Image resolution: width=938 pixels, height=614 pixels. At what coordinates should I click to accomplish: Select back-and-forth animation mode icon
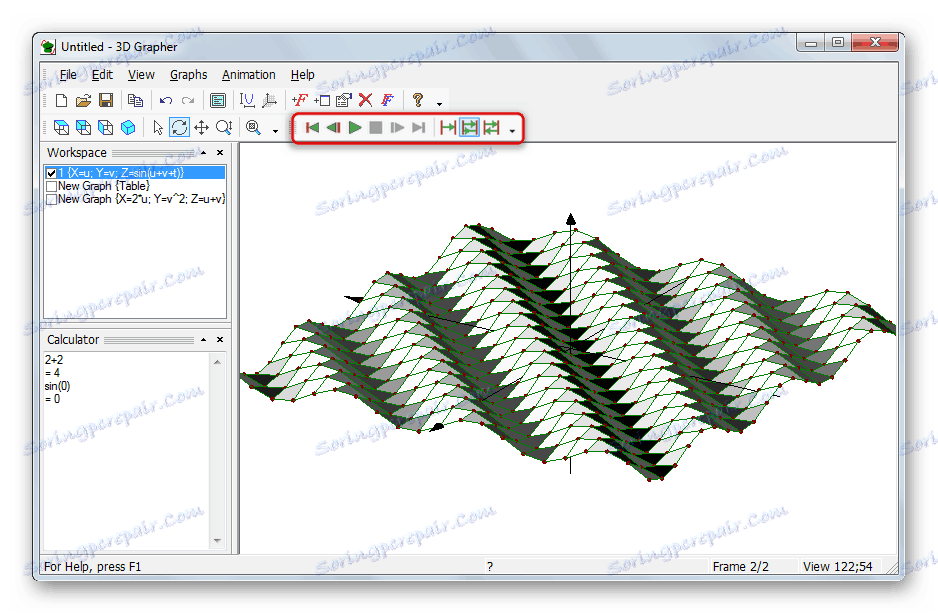491,127
